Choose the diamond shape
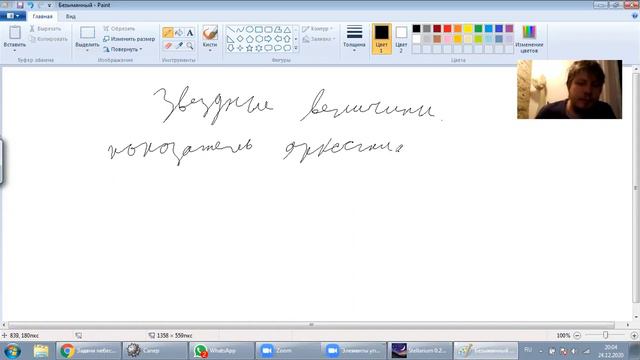640x360 pixels. point(240,39)
